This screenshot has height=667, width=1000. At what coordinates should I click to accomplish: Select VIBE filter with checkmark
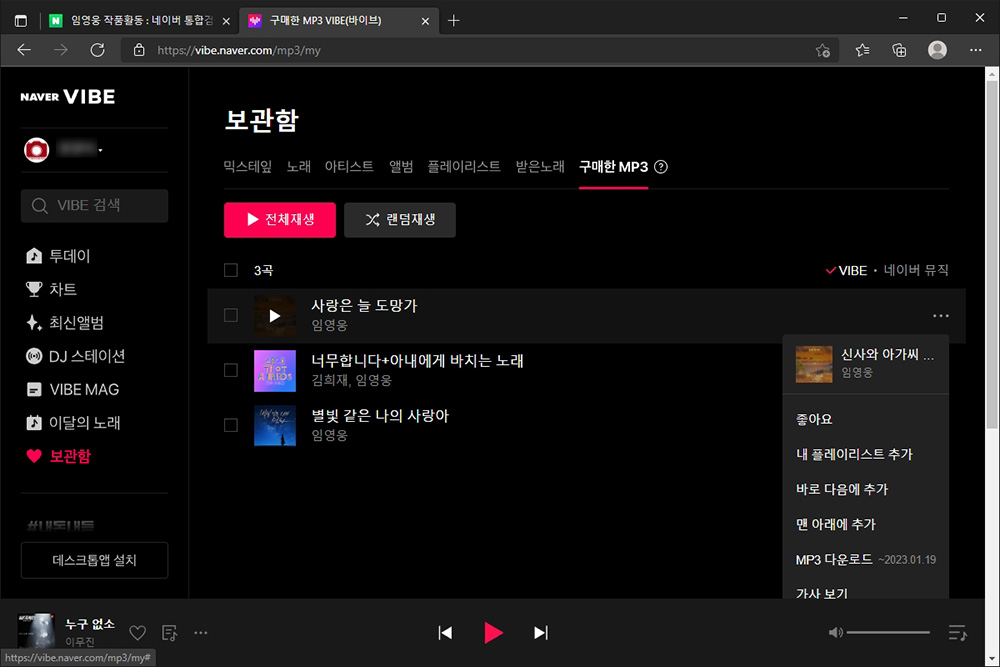(846, 270)
